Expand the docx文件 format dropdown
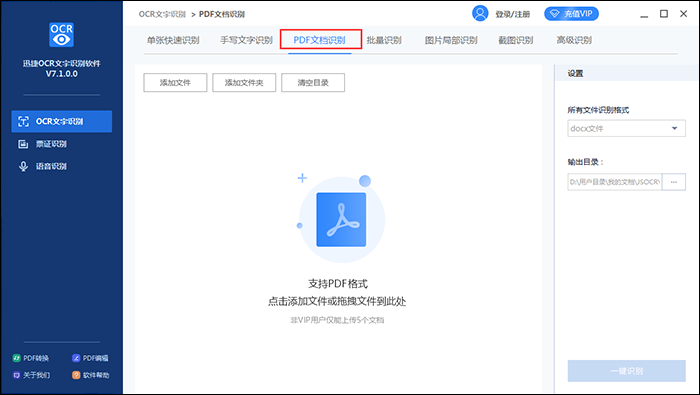 [x=626, y=129]
